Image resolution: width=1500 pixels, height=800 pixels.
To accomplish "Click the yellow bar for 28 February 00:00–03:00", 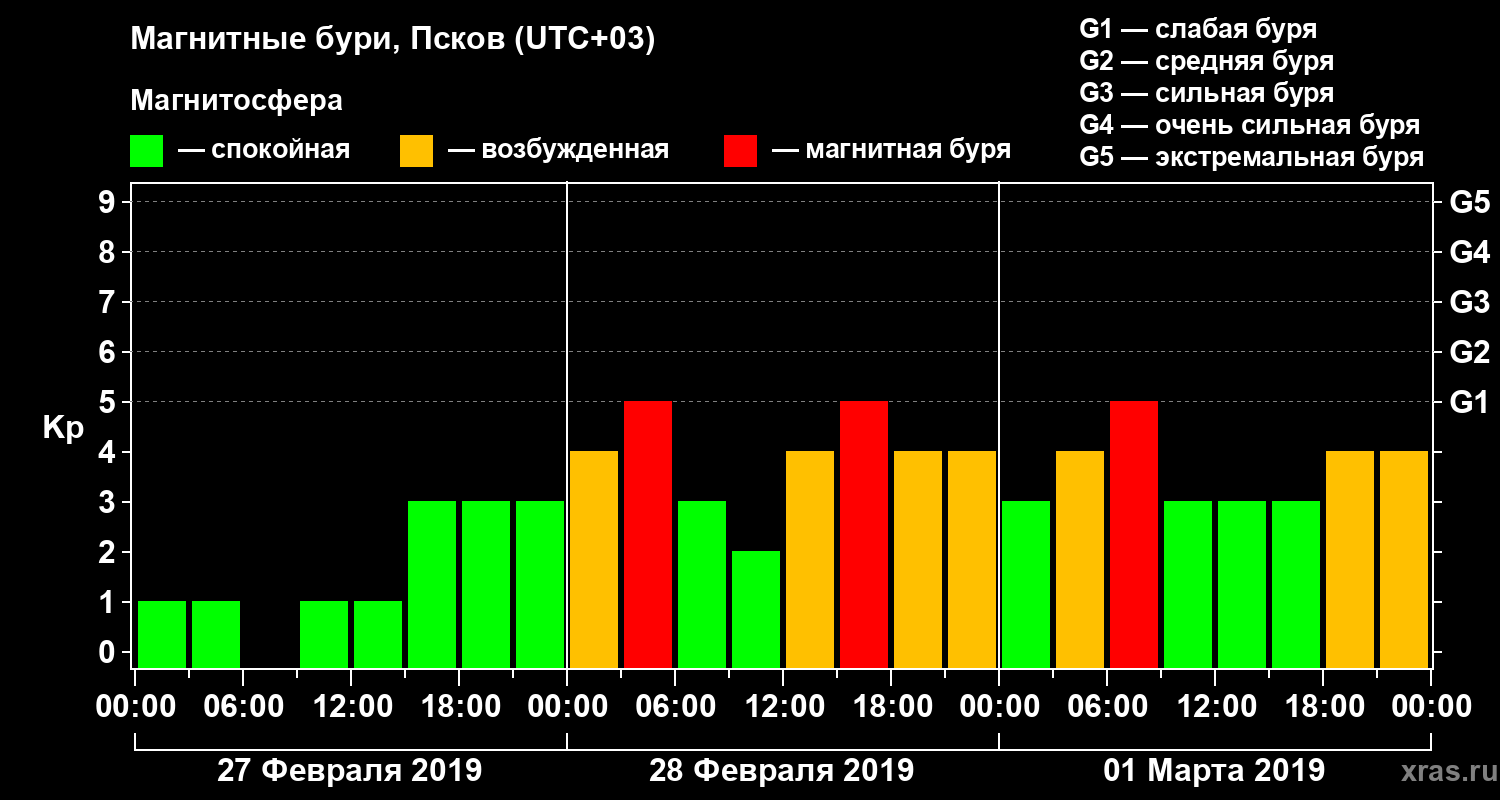I will (594, 560).
